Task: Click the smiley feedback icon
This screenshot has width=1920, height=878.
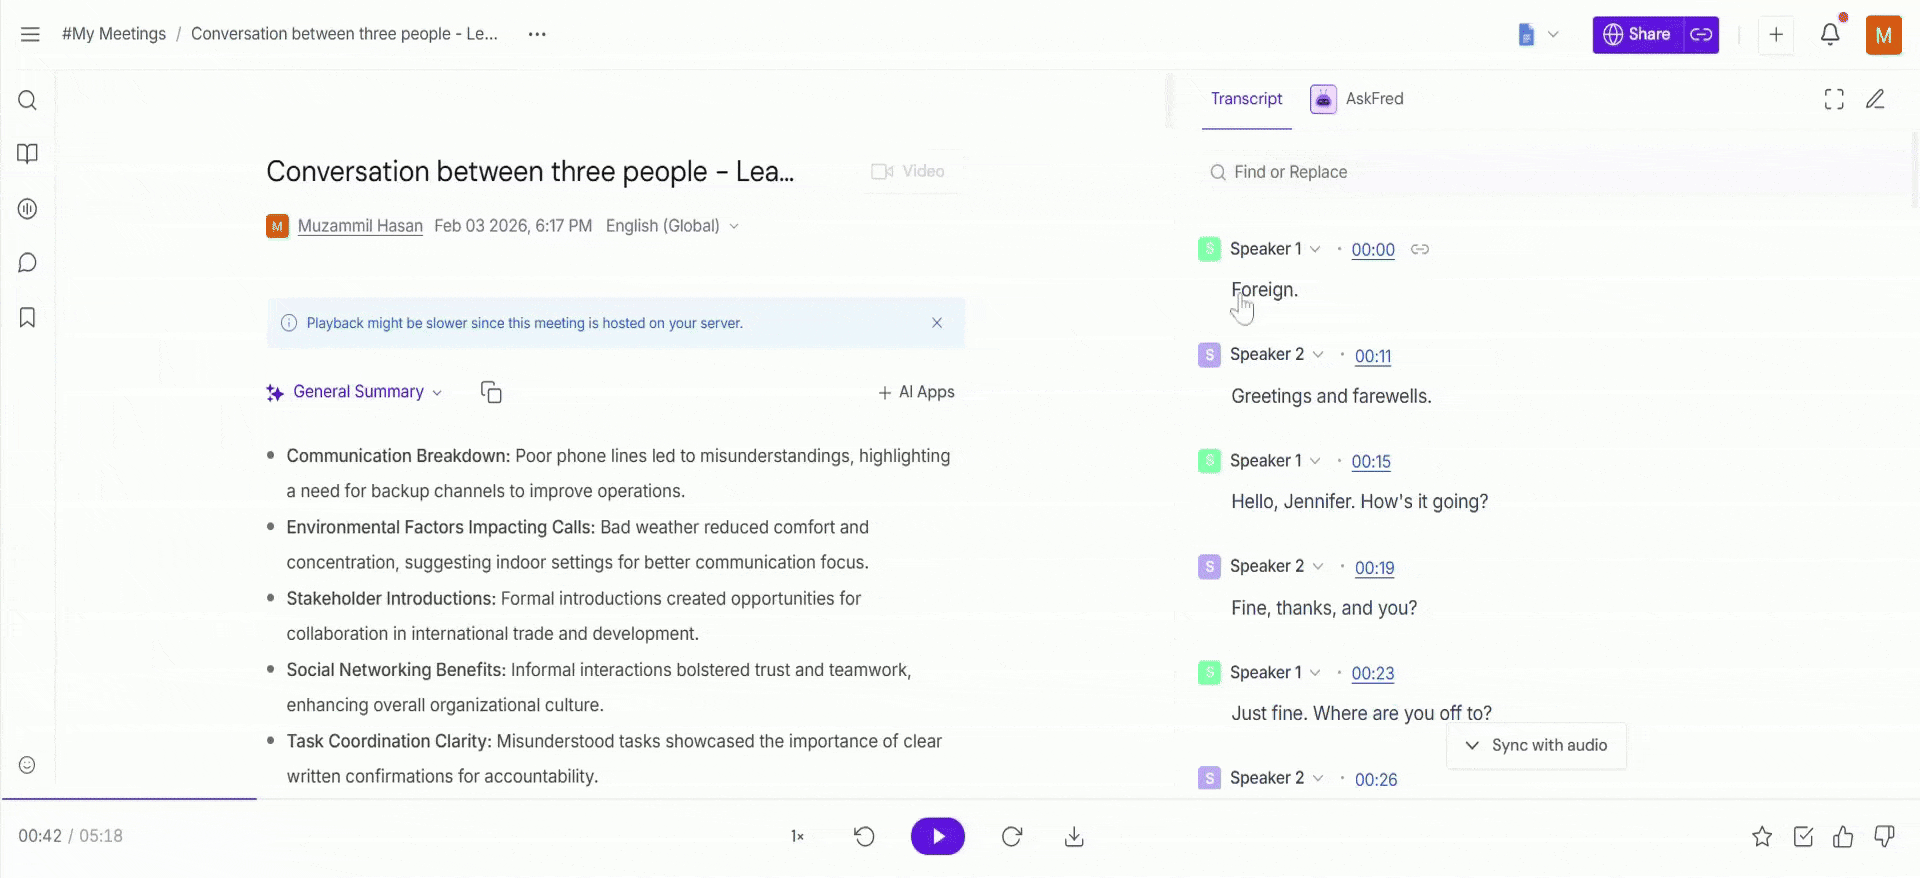Action: coord(28,765)
